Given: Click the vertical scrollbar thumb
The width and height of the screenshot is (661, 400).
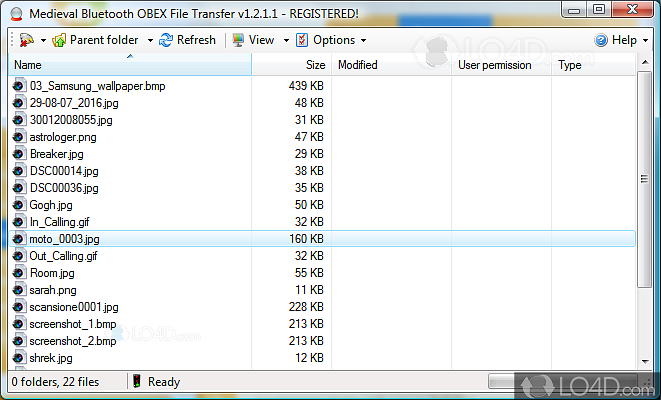Looking at the screenshot, I should pos(645,179).
